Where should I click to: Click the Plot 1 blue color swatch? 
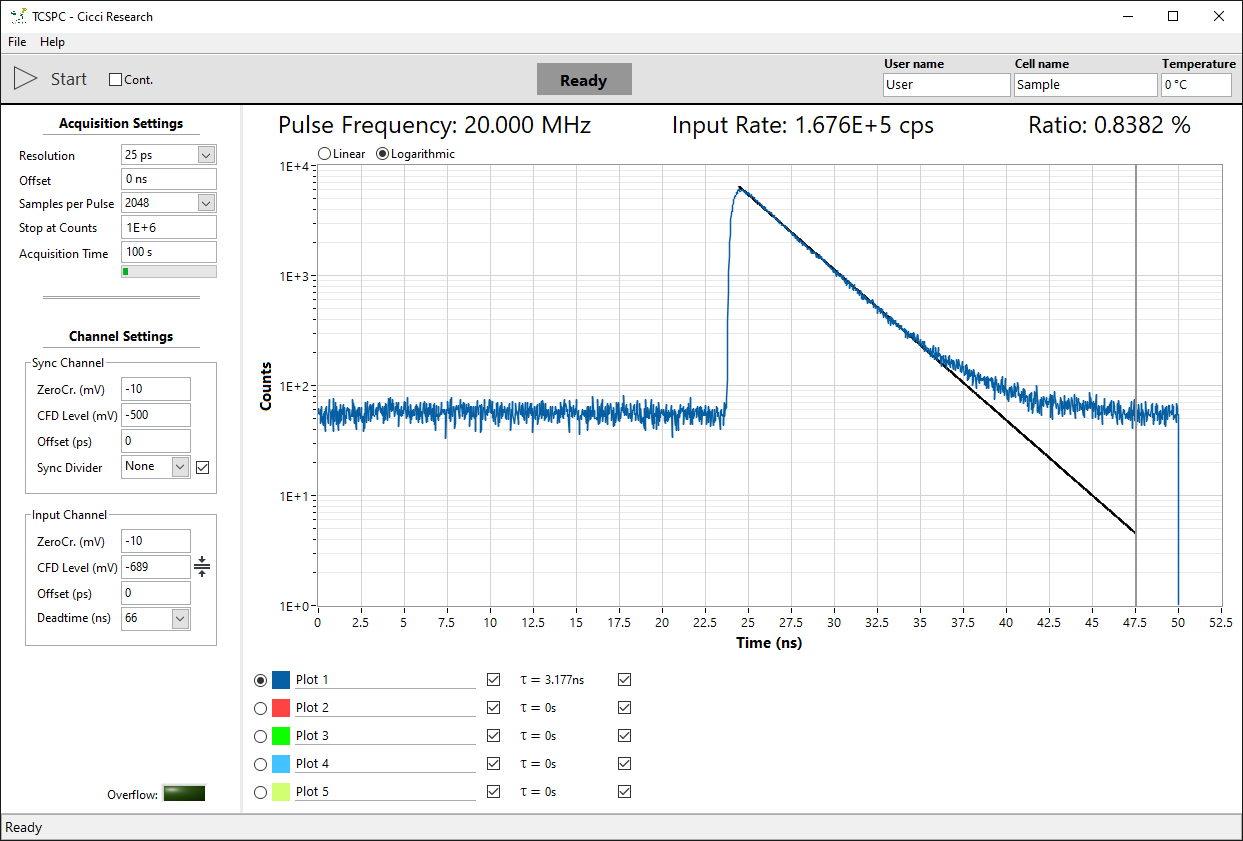click(x=281, y=680)
